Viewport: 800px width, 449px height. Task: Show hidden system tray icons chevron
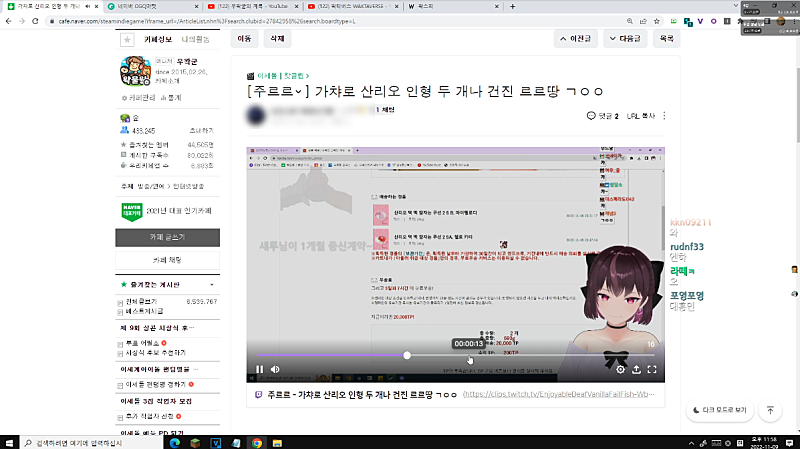coord(691,443)
